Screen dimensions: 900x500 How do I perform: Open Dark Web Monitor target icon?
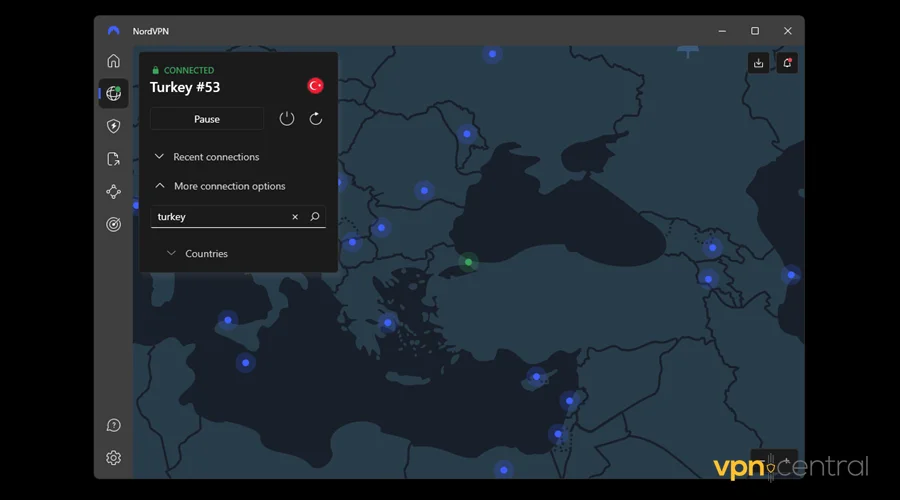point(114,224)
